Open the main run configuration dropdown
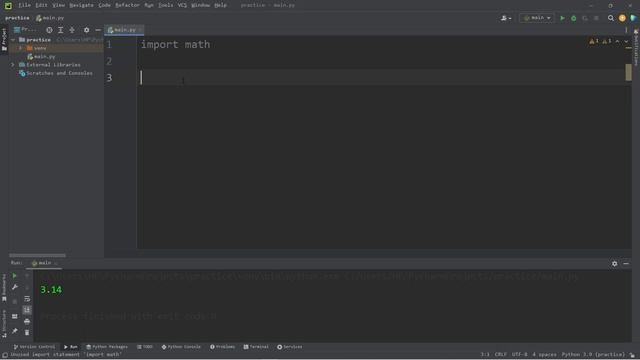Screen dimensions: 640x360 [x=536, y=18]
